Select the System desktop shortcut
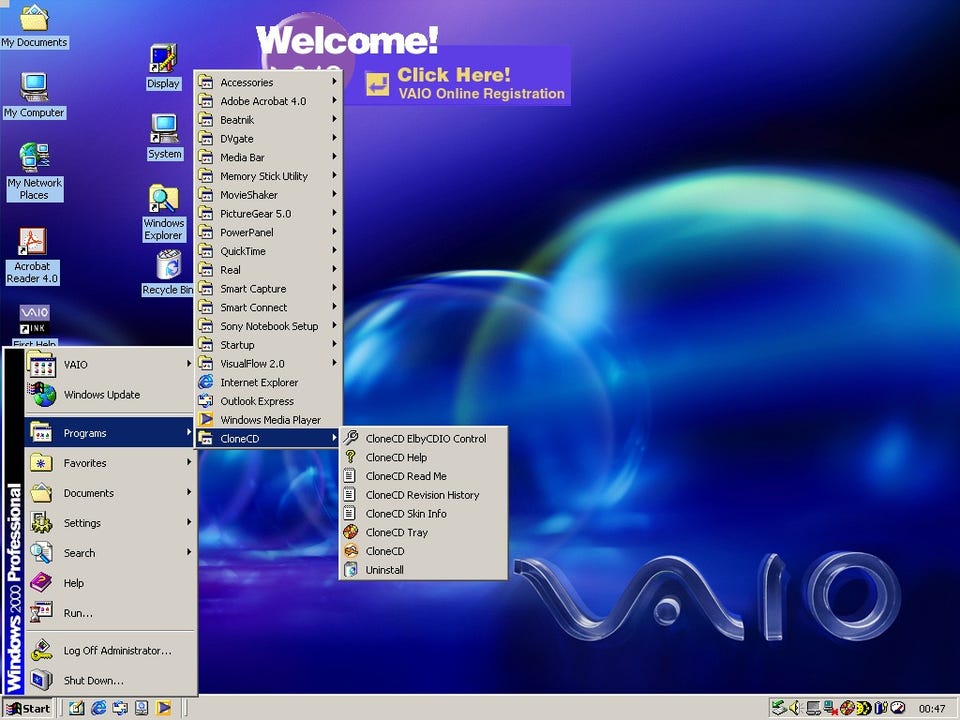 click(x=165, y=137)
